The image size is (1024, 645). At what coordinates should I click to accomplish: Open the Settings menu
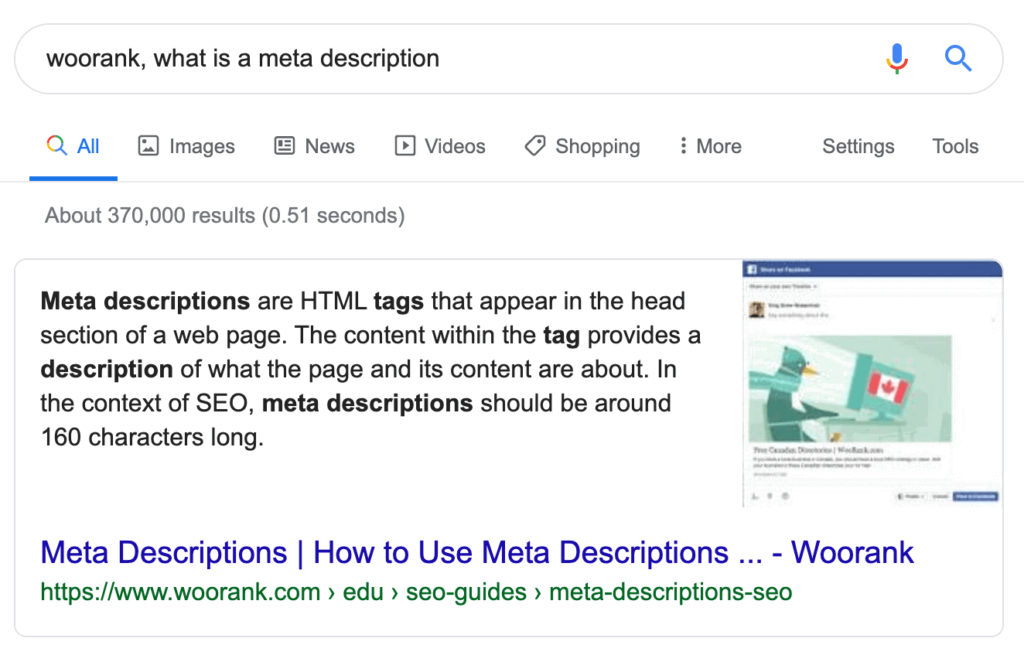click(x=858, y=146)
